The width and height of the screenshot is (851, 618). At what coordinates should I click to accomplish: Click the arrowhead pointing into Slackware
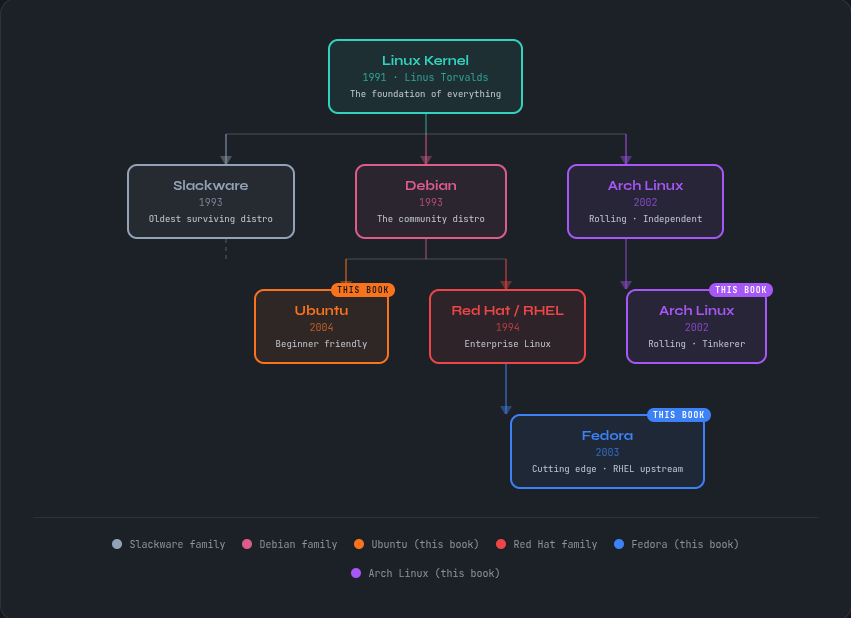[x=226, y=160]
